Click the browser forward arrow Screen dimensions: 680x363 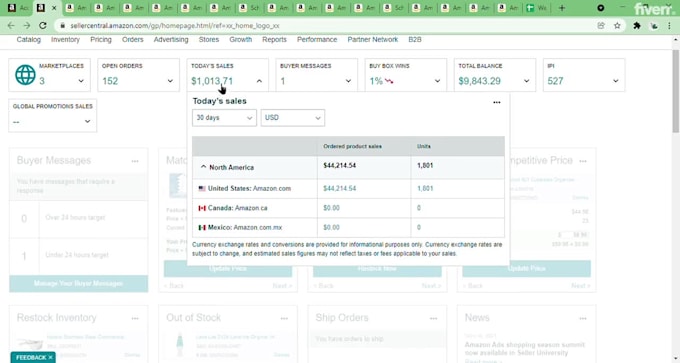click(26, 26)
